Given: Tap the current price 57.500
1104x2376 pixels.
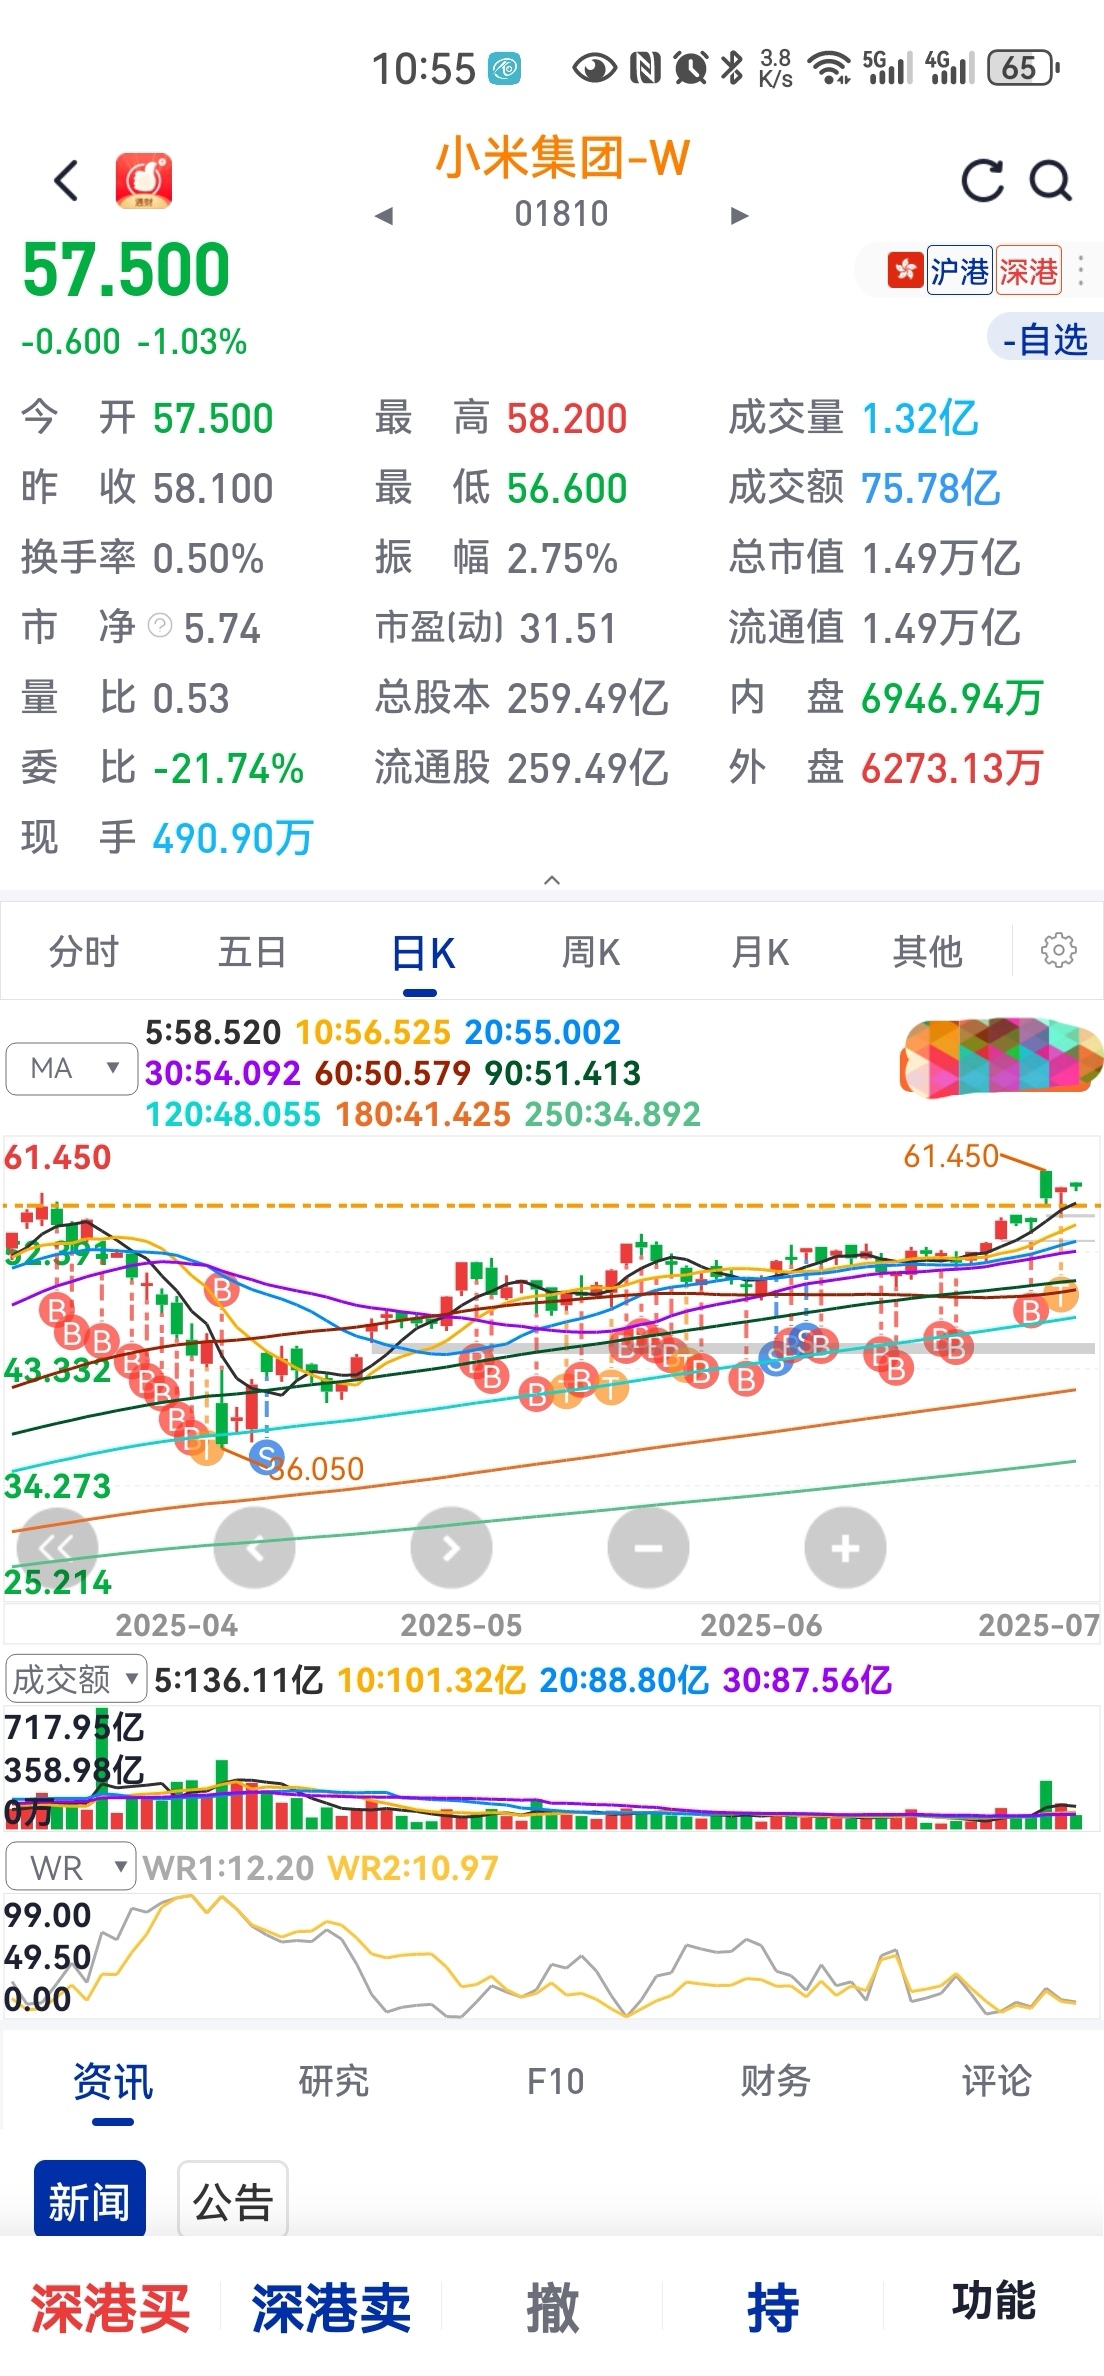Looking at the screenshot, I should click(x=126, y=270).
